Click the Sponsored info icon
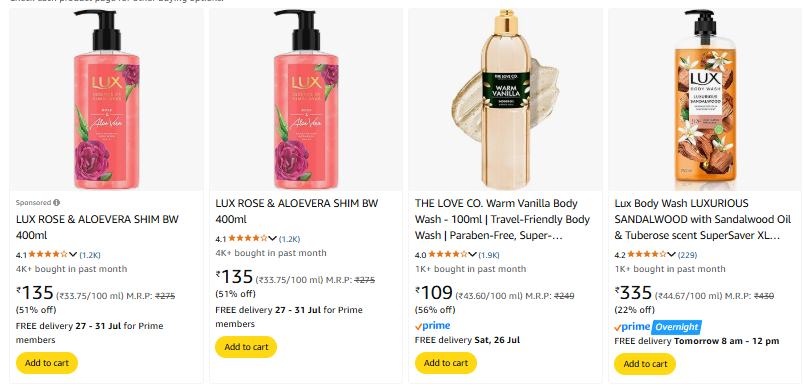The image size is (803, 388). (56, 203)
